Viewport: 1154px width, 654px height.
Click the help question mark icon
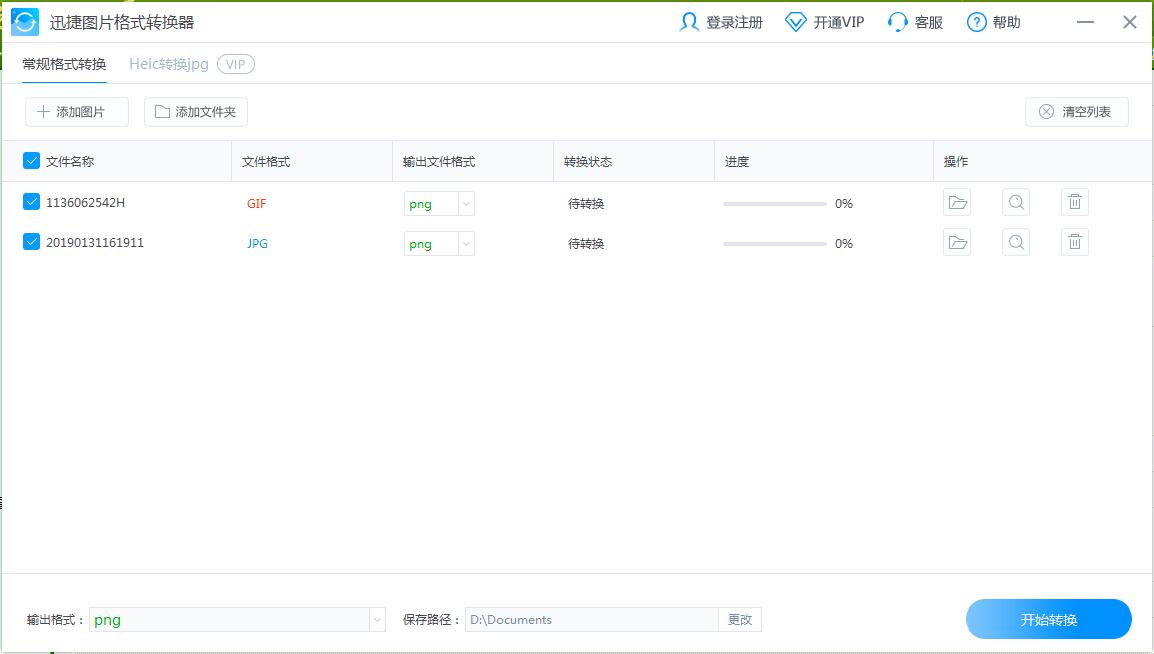(977, 22)
